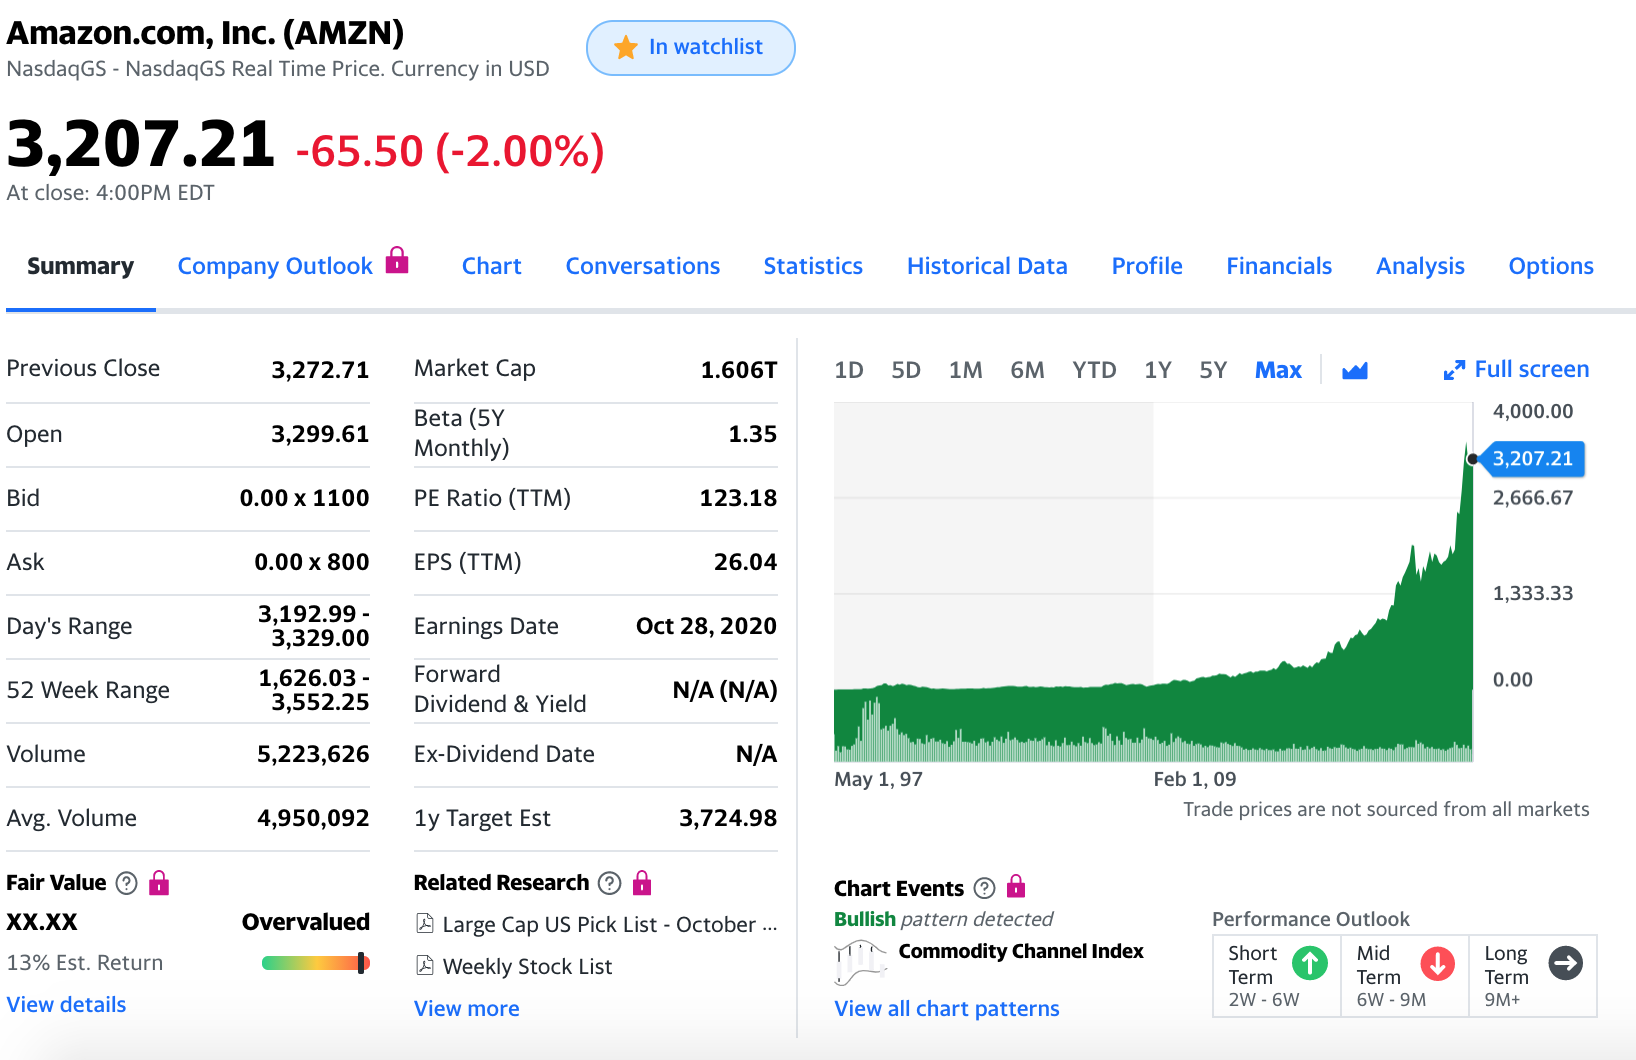Switch to the Chart tab
This screenshot has height=1060, width=1636.
(492, 266)
